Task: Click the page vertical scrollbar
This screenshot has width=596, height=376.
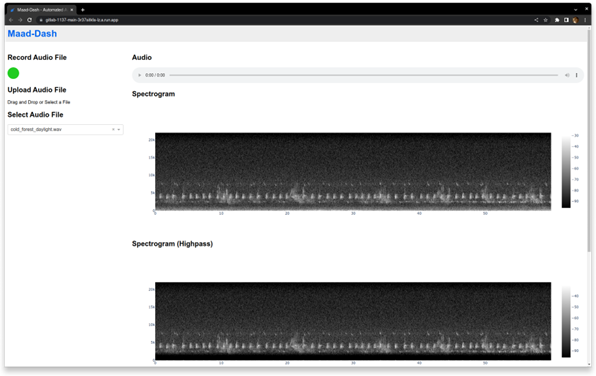Action: tap(589, 140)
